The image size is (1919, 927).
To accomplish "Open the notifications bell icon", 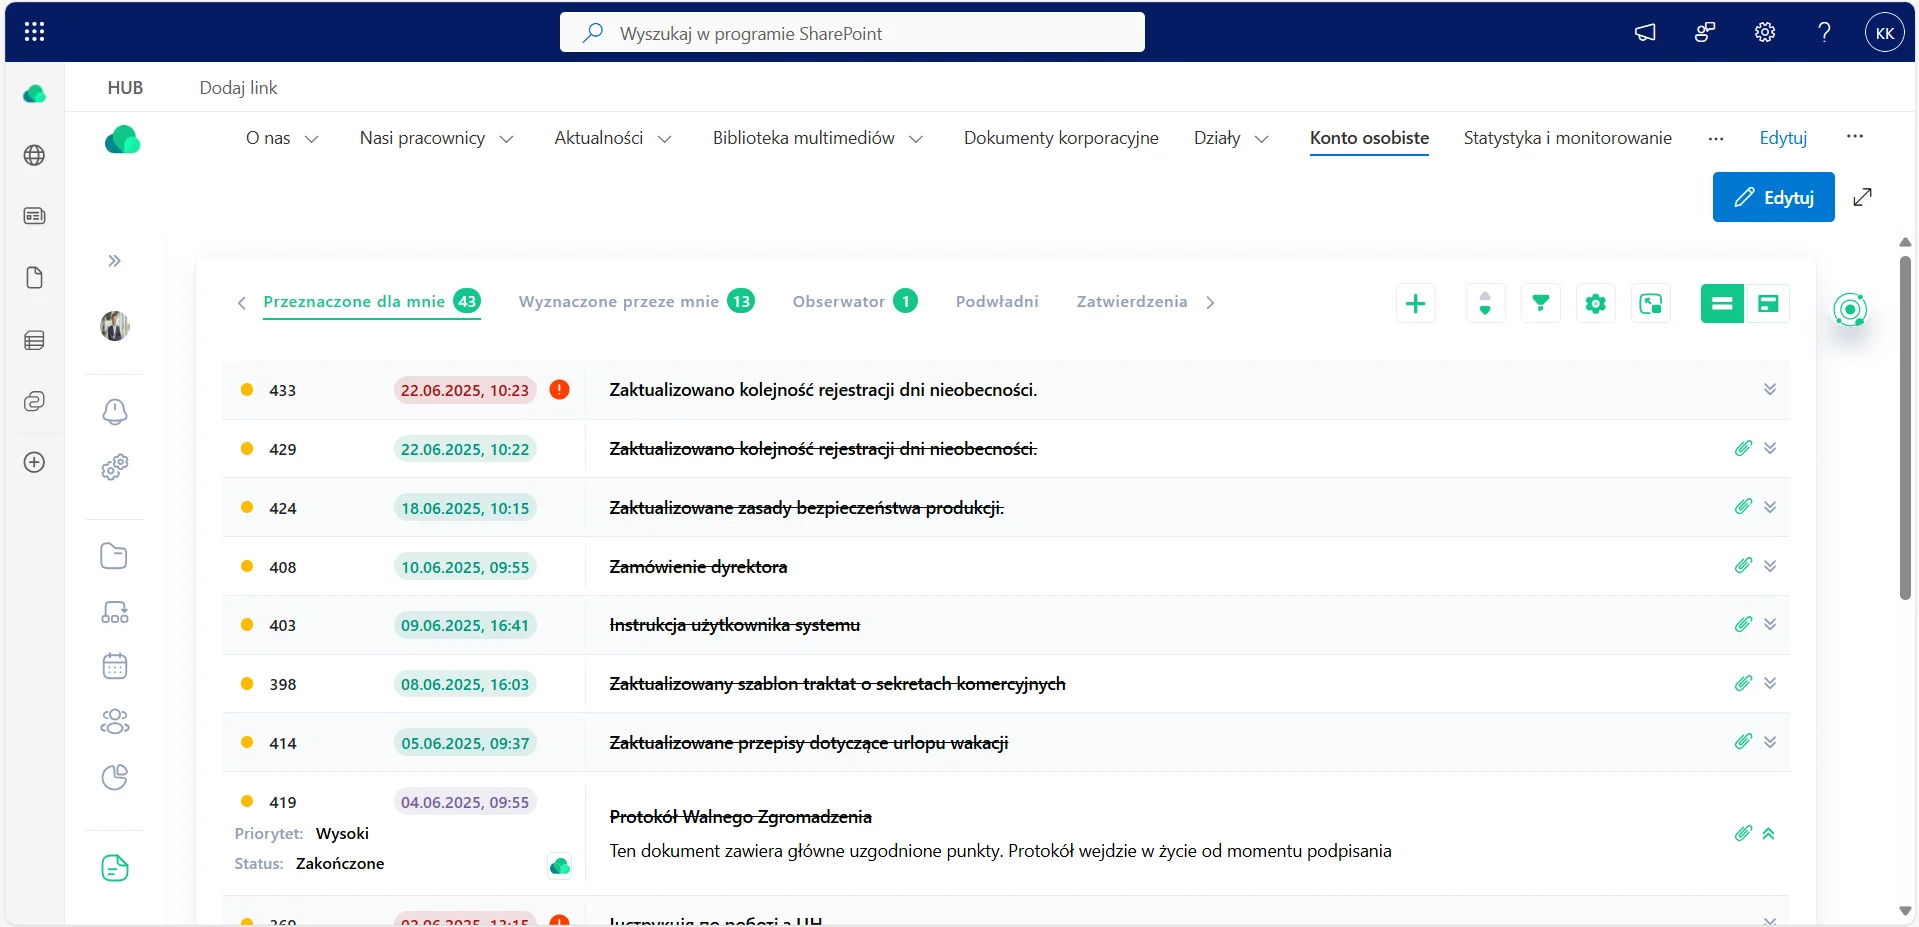I will (115, 411).
